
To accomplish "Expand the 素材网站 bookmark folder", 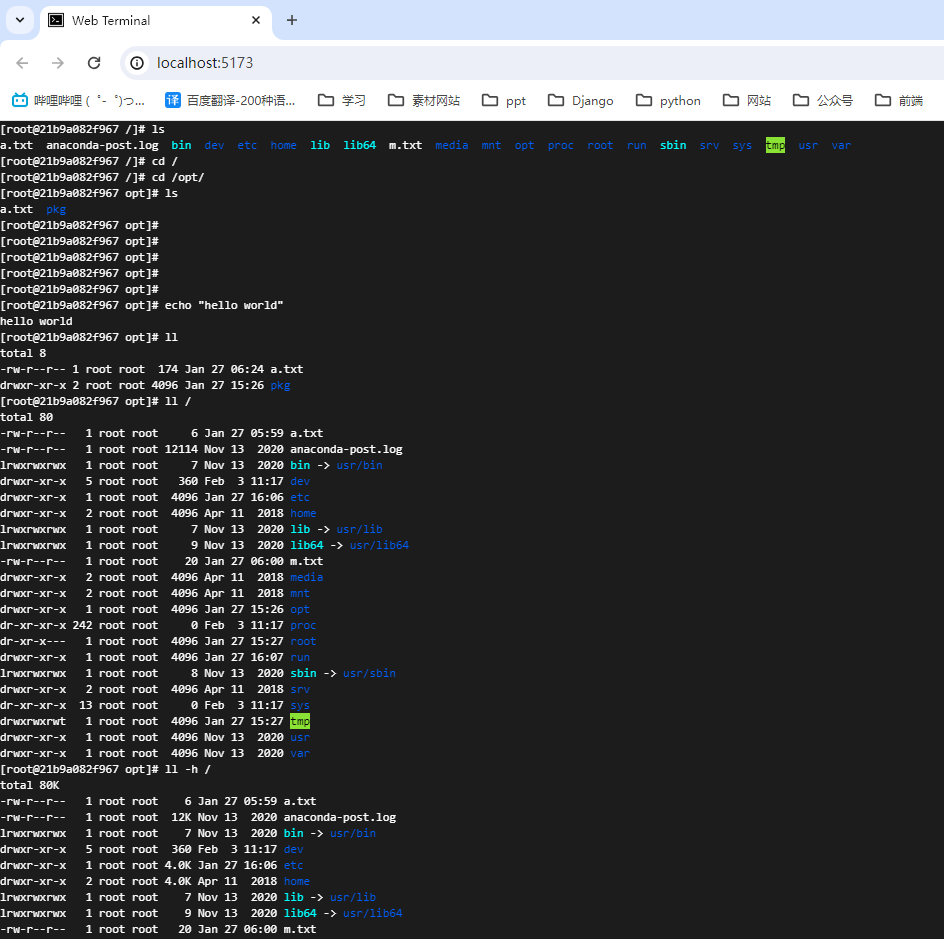I will click(424, 100).
